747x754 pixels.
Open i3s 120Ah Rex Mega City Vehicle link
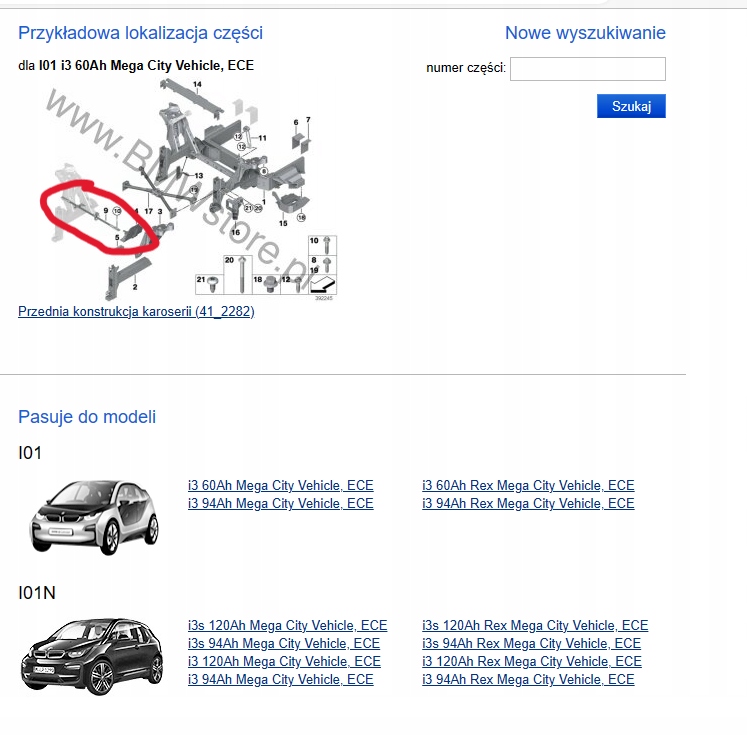[535, 626]
